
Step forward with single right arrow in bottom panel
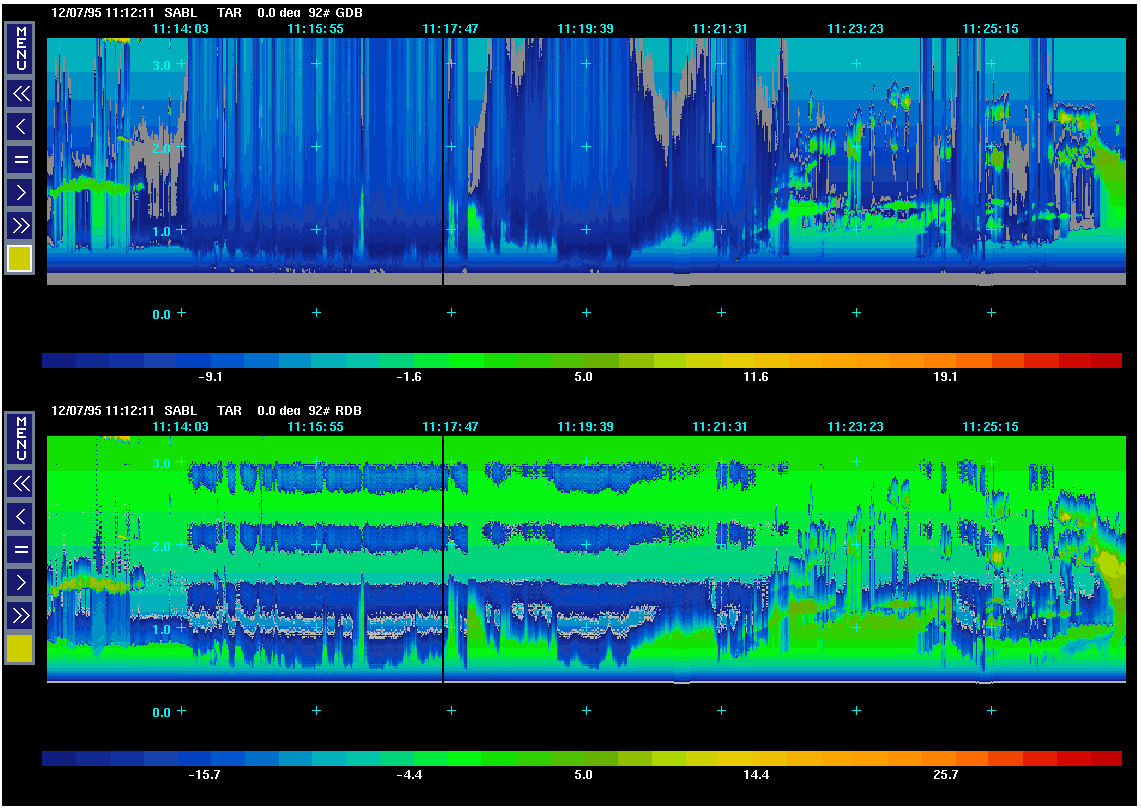coord(20,581)
